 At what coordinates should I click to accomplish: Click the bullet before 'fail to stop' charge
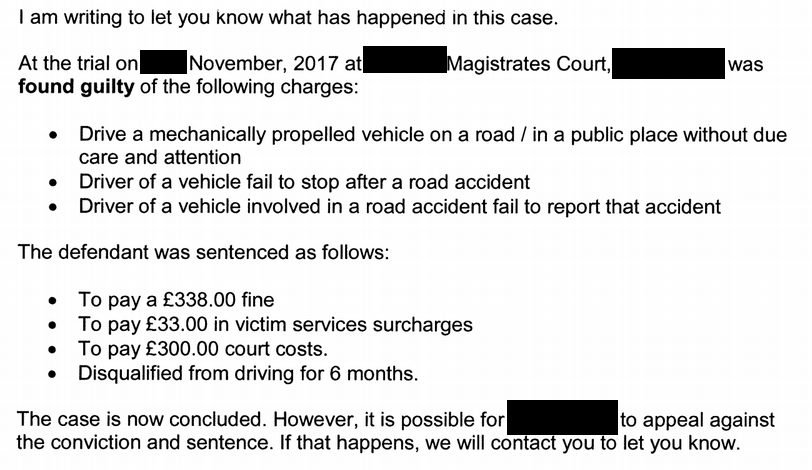(53, 183)
